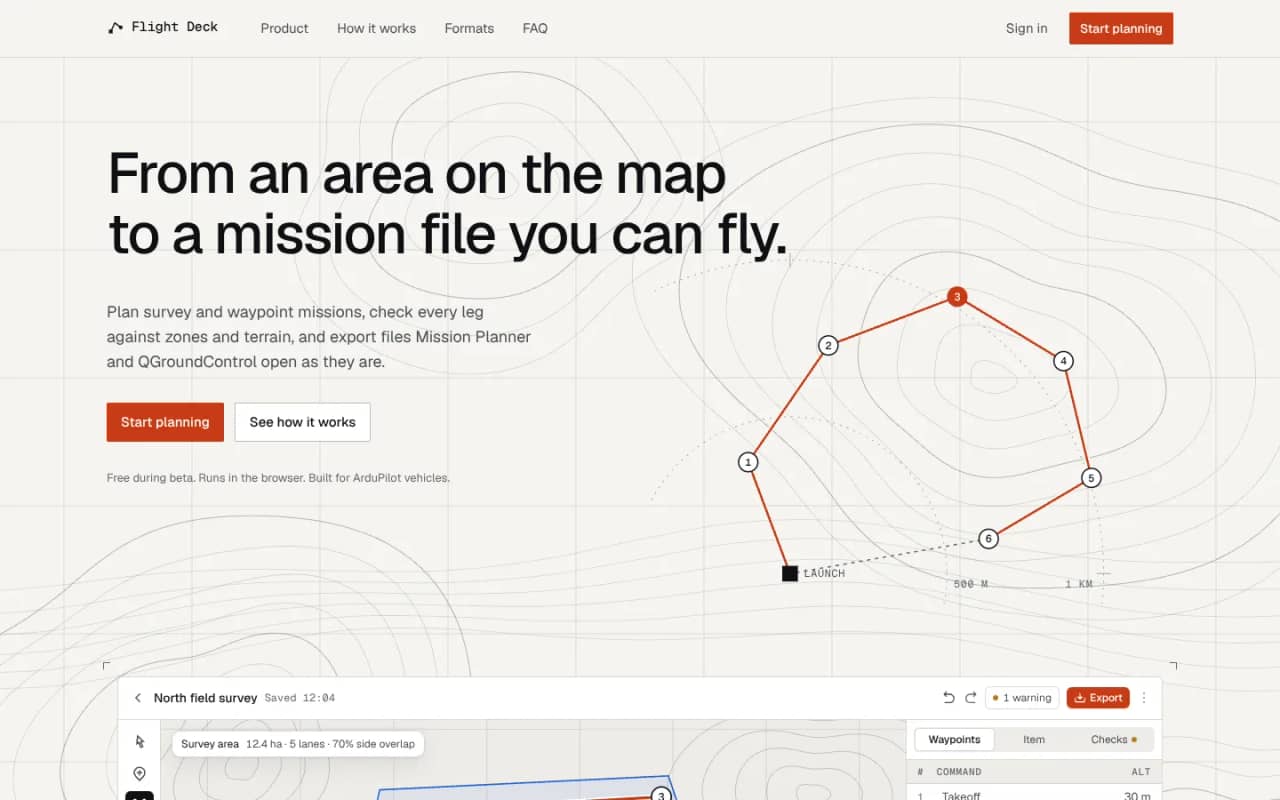The width and height of the screenshot is (1280, 800).
Task: Open the more options menu after Export
Action: tap(1144, 698)
